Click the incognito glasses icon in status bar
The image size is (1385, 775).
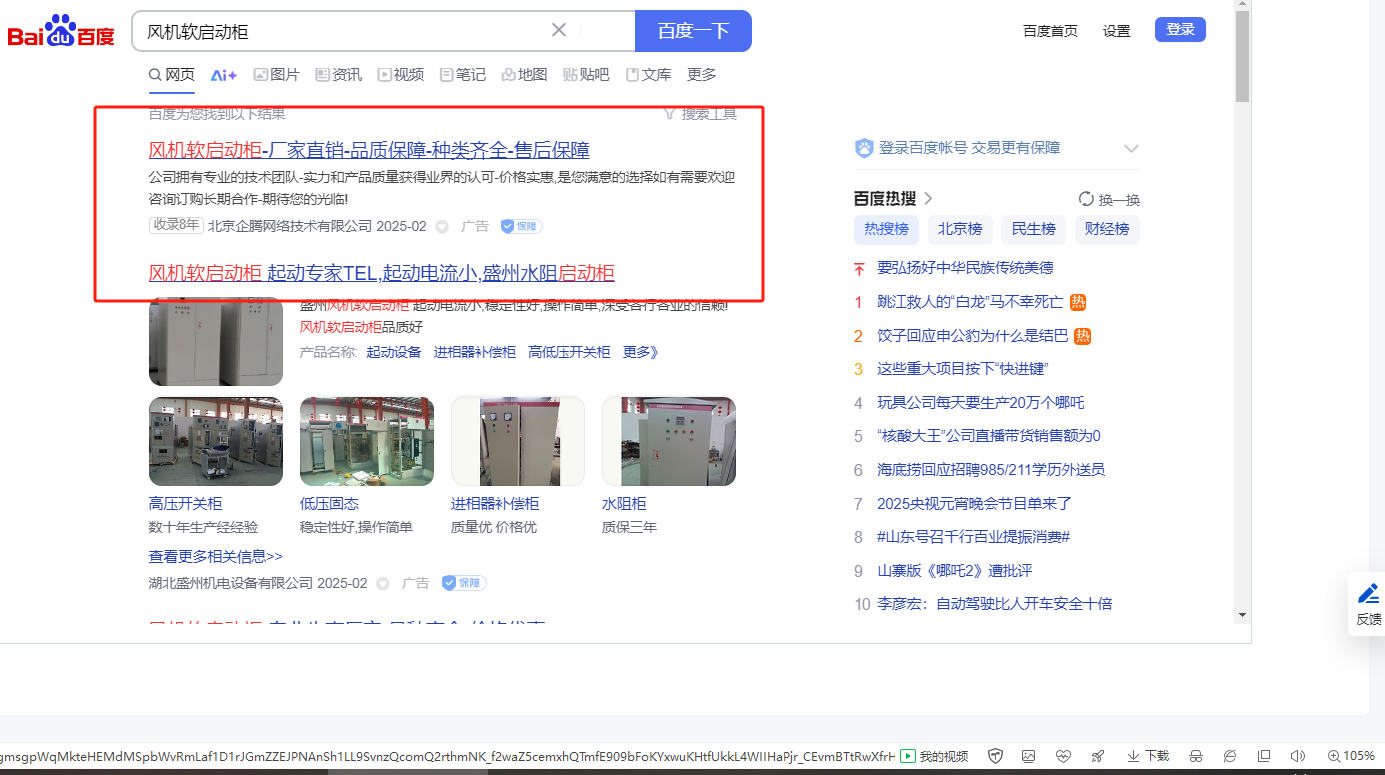[1195, 756]
